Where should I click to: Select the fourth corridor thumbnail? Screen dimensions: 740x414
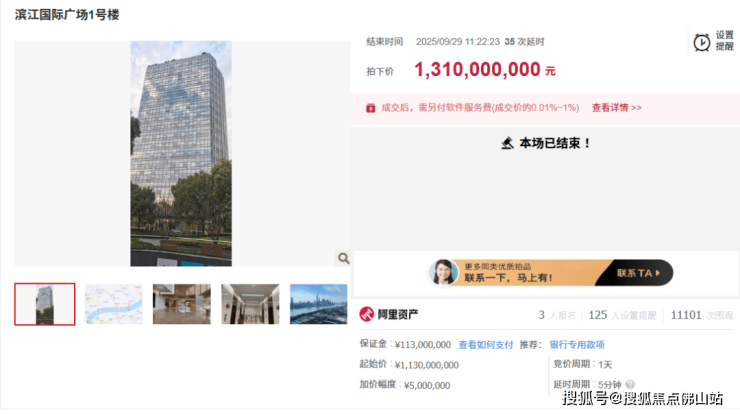[250, 304]
